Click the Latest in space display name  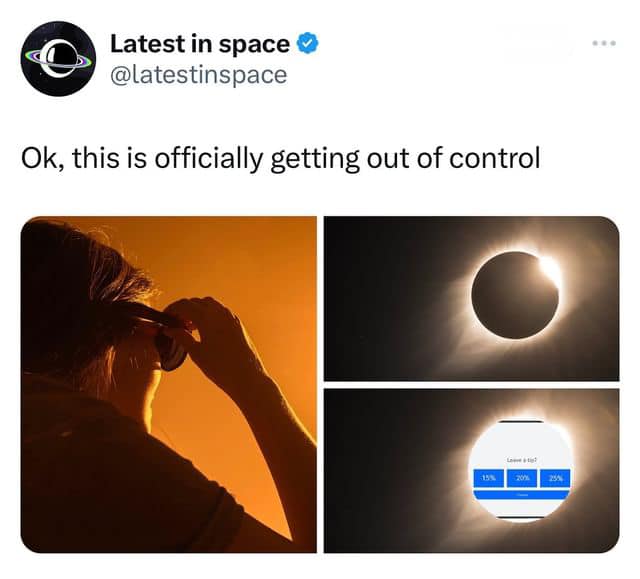(x=200, y=44)
